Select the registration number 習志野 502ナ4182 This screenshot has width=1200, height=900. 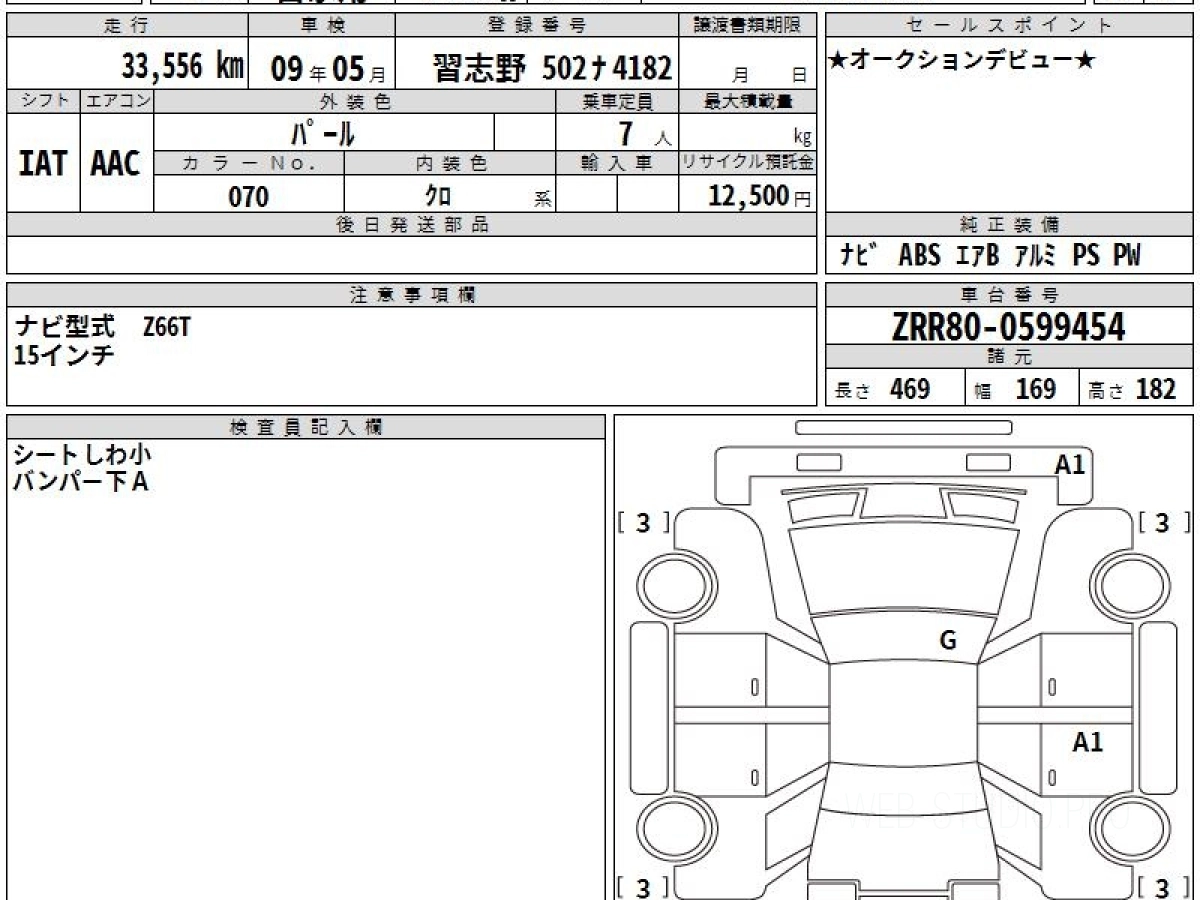coord(553,68)
